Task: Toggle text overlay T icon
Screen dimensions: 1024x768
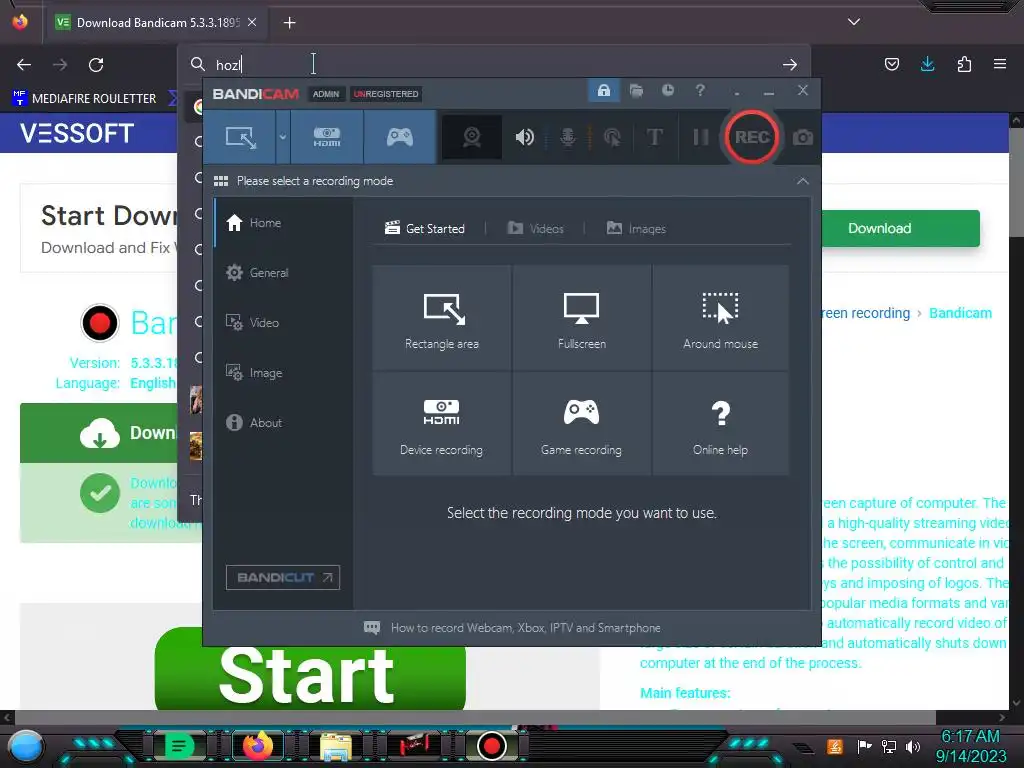Action: [x=654, y=137]
